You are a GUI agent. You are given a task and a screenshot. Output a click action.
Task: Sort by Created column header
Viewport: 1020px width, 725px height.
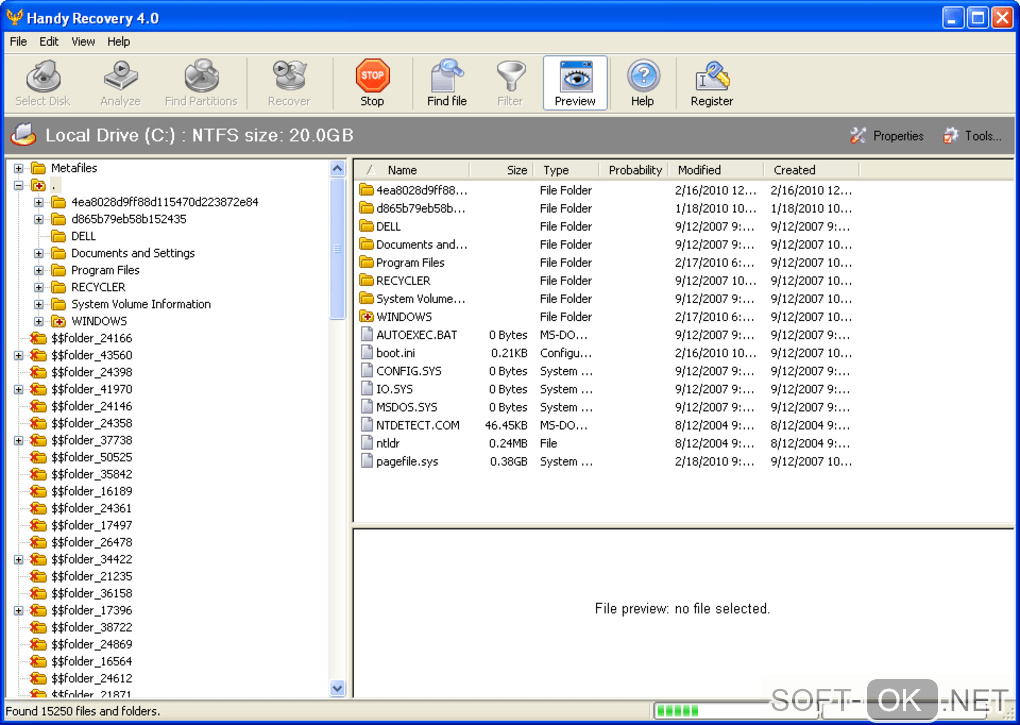click(x=811, y=170)
